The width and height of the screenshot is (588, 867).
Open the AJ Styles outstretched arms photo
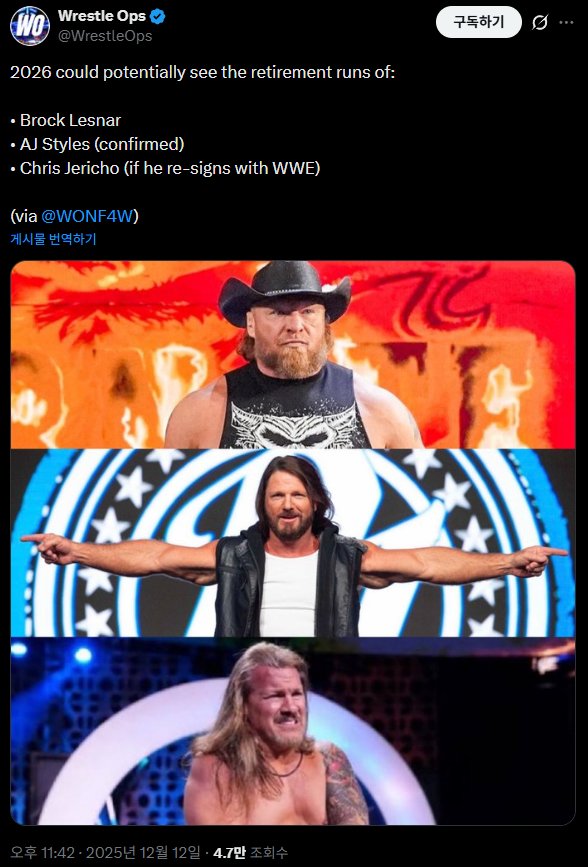pyautogui.click(x=293, y=543)
